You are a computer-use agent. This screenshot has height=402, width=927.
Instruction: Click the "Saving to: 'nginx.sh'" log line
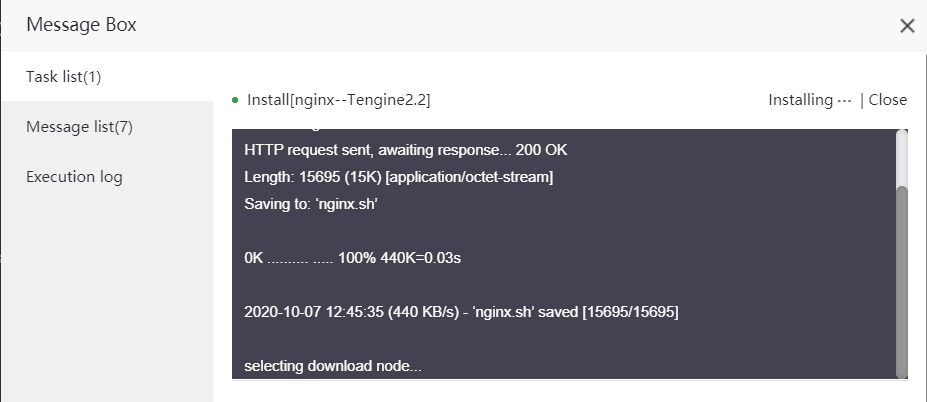pos(324,204)
